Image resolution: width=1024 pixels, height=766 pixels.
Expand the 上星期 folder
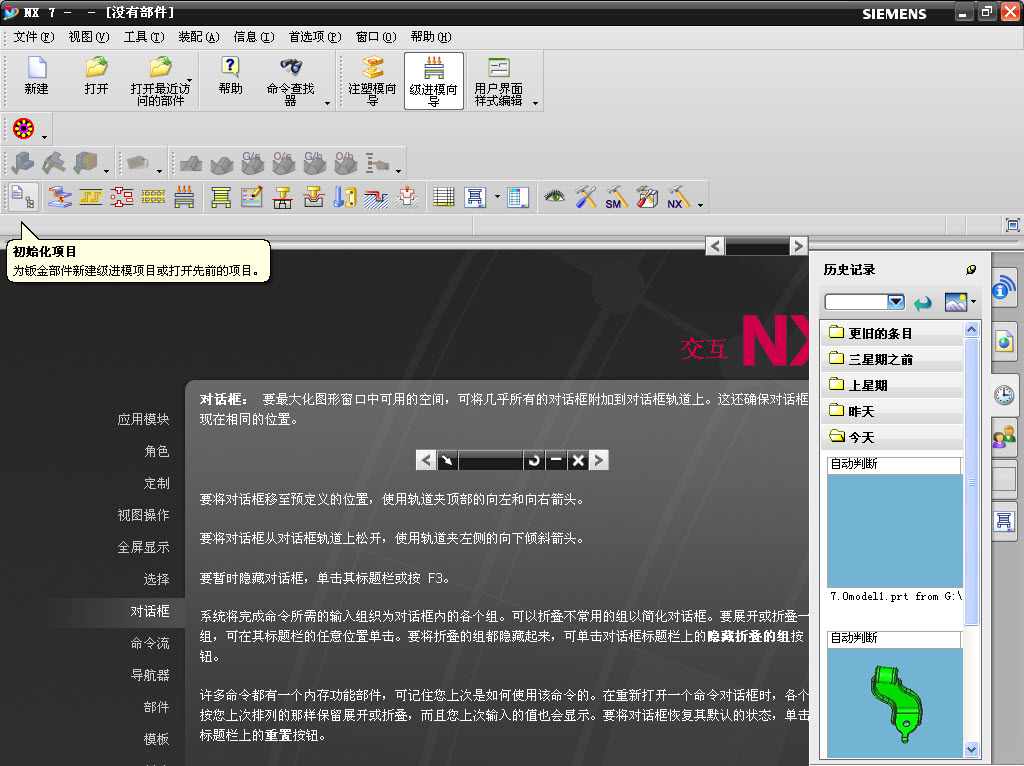click(891, 385)
